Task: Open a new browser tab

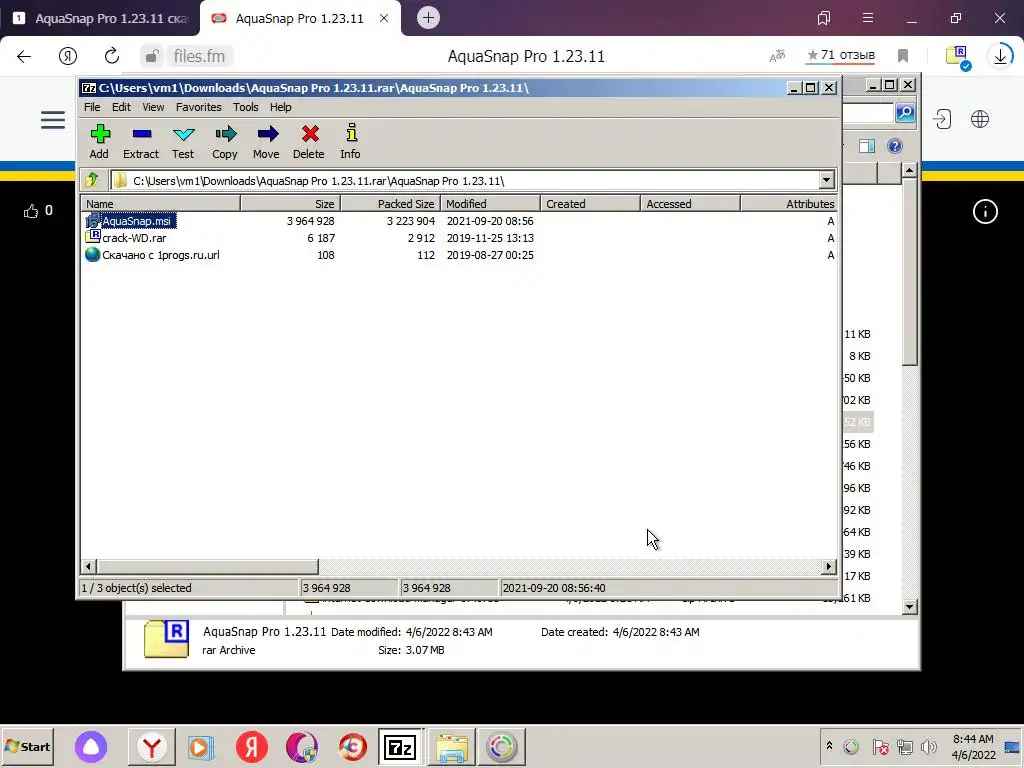Action: click(x=428, y=18)
